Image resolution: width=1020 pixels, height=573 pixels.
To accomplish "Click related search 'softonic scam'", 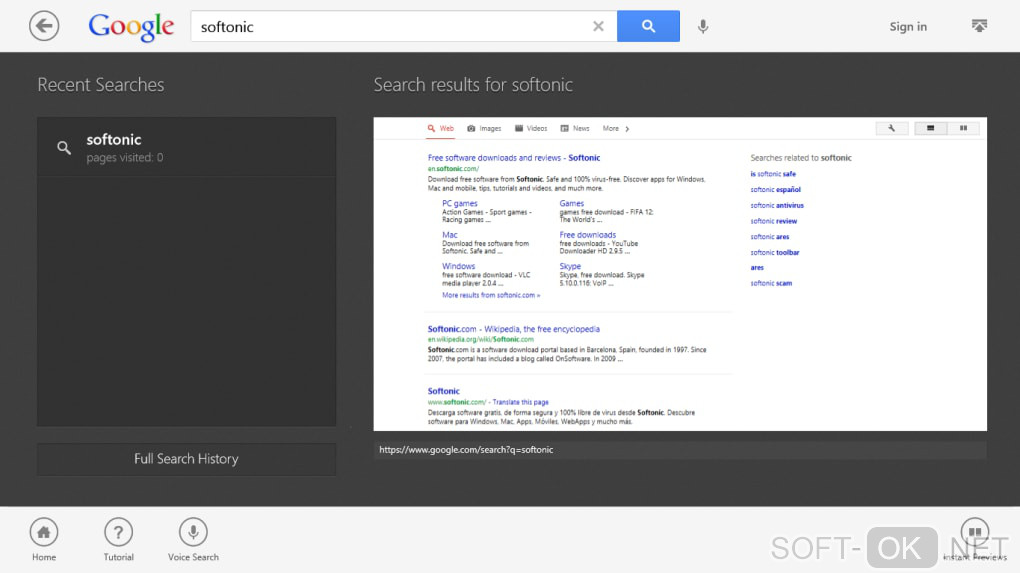I will 771,284.
